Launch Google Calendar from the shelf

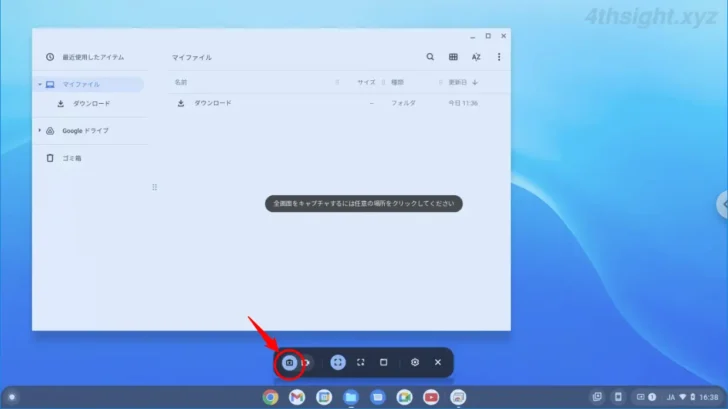[324, 397]
